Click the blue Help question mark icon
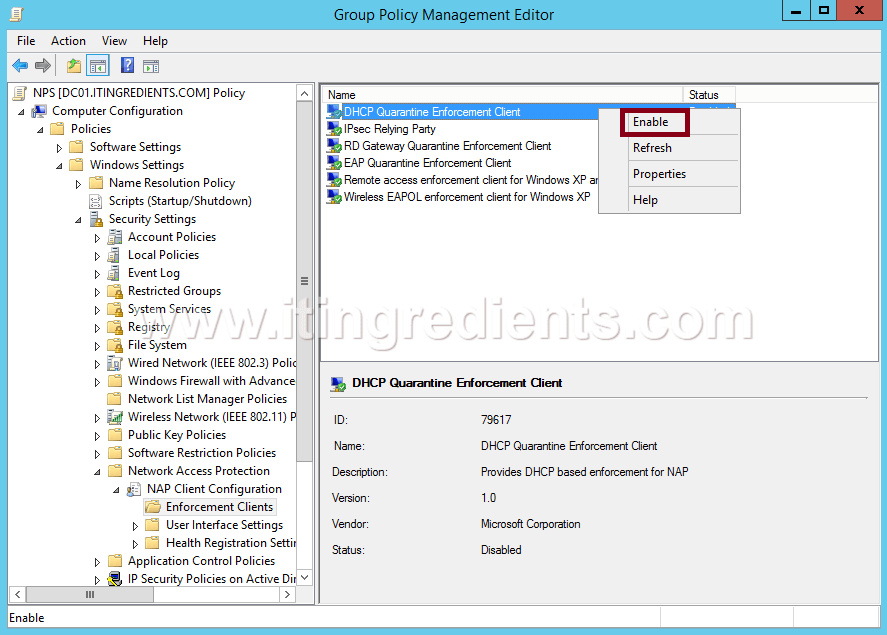887x635 pixels. tap(127, 66)
